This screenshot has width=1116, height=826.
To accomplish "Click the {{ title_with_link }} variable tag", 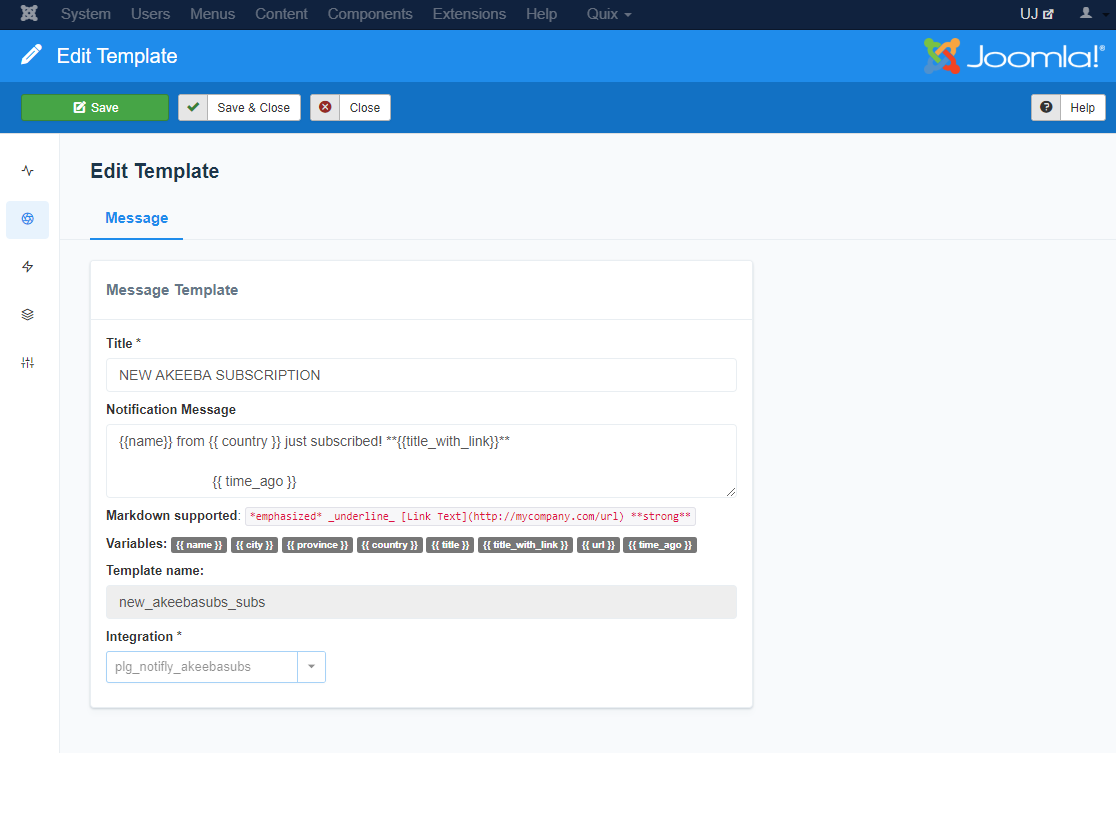I will [x=526, y=545].
